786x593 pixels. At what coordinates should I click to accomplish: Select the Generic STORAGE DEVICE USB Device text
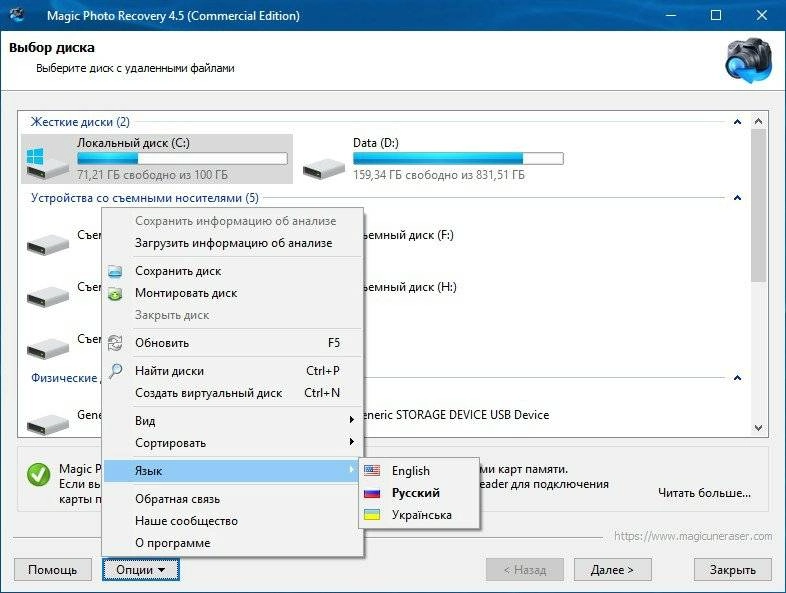coord(455,415)
